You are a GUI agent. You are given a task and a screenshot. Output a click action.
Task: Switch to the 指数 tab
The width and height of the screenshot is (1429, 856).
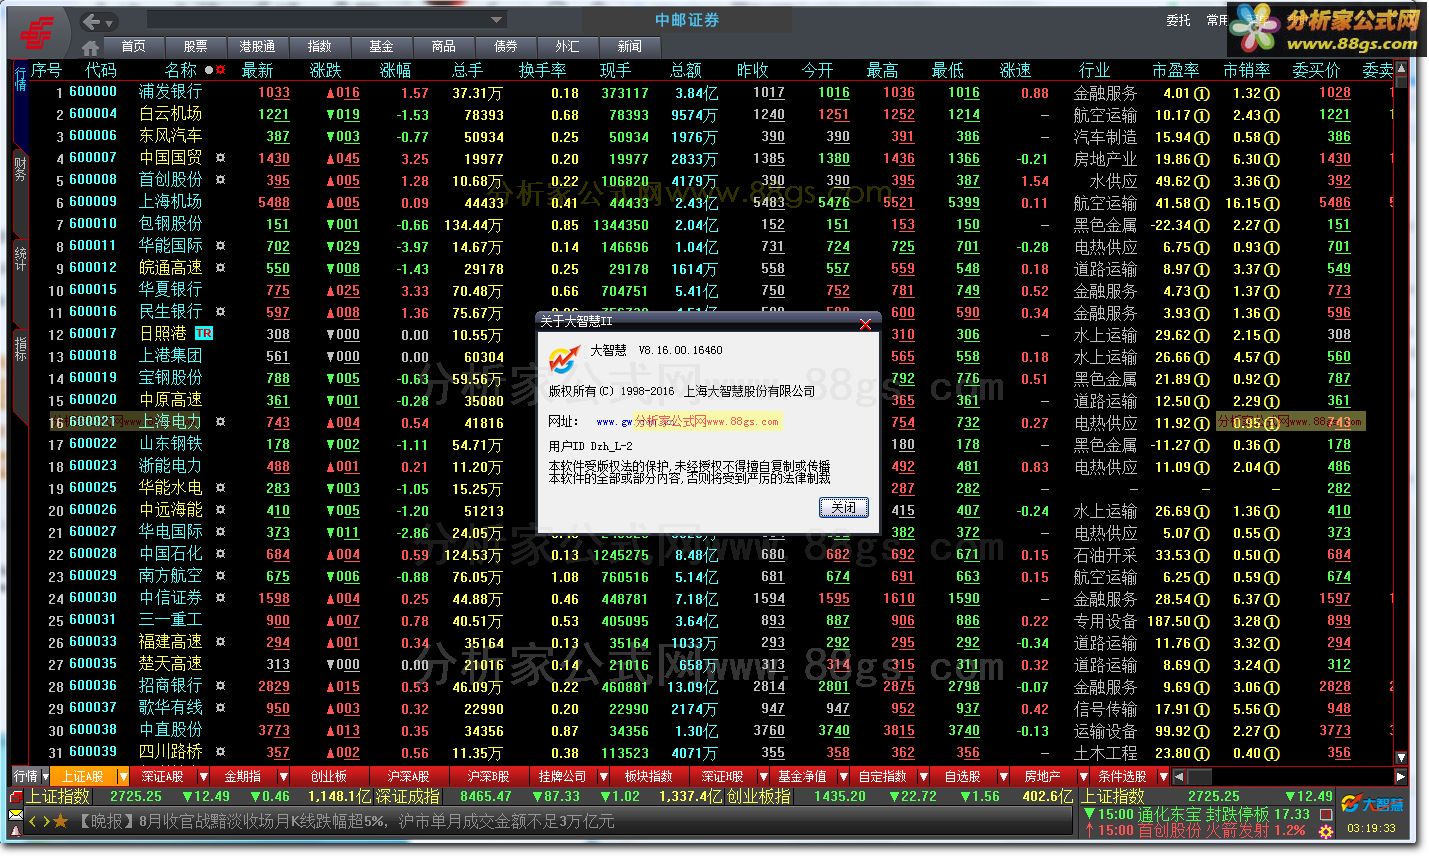[x=319, y=47]
